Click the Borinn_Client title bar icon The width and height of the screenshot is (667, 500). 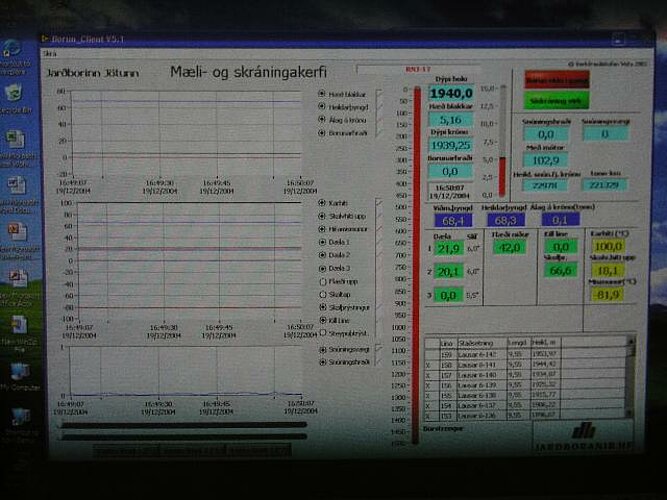pyautogui.click(x=45, y=39)
